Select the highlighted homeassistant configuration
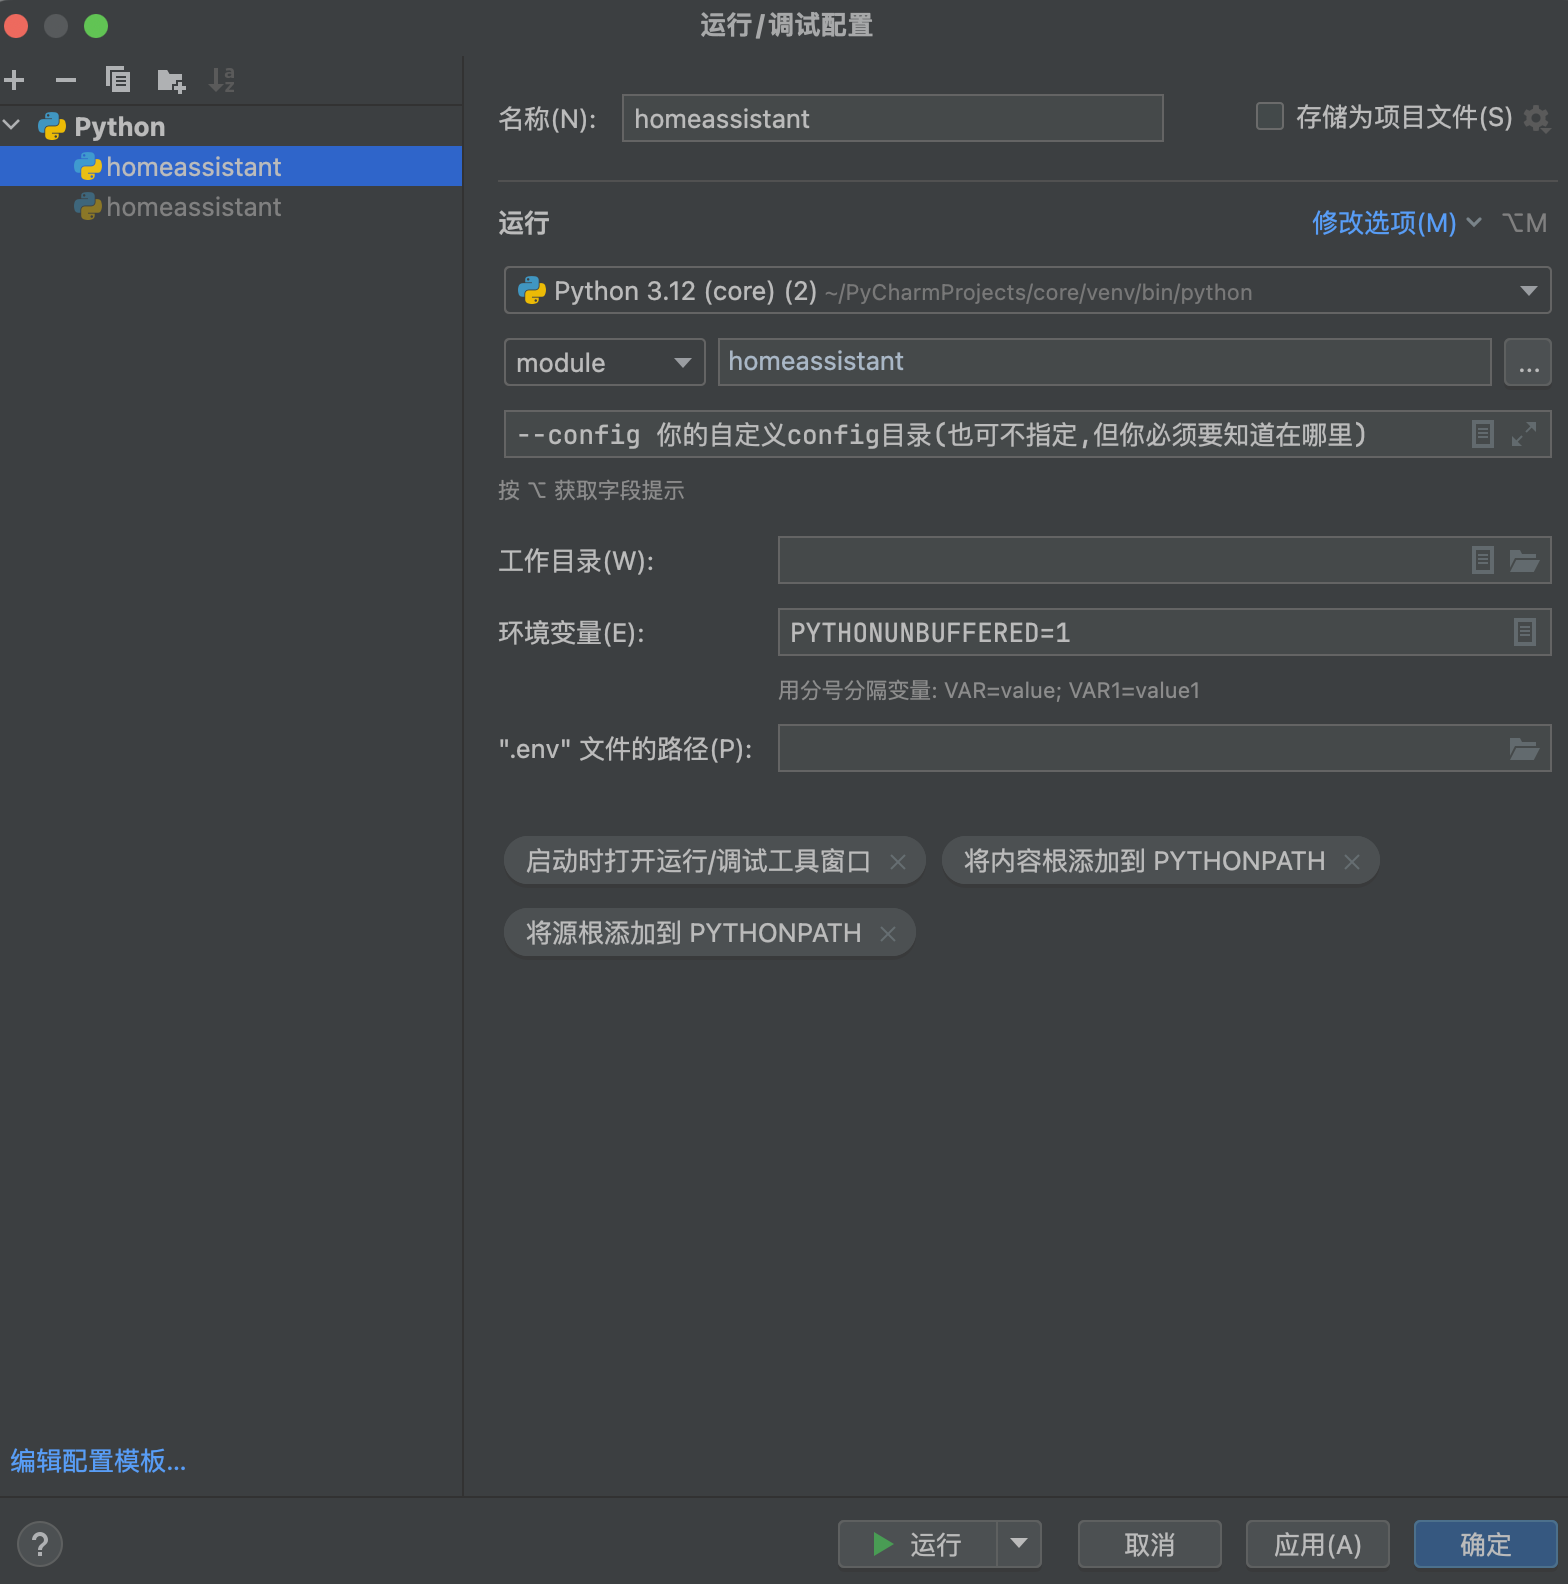The height and width of the screenshot is (1584, 1568). point(231,166)
